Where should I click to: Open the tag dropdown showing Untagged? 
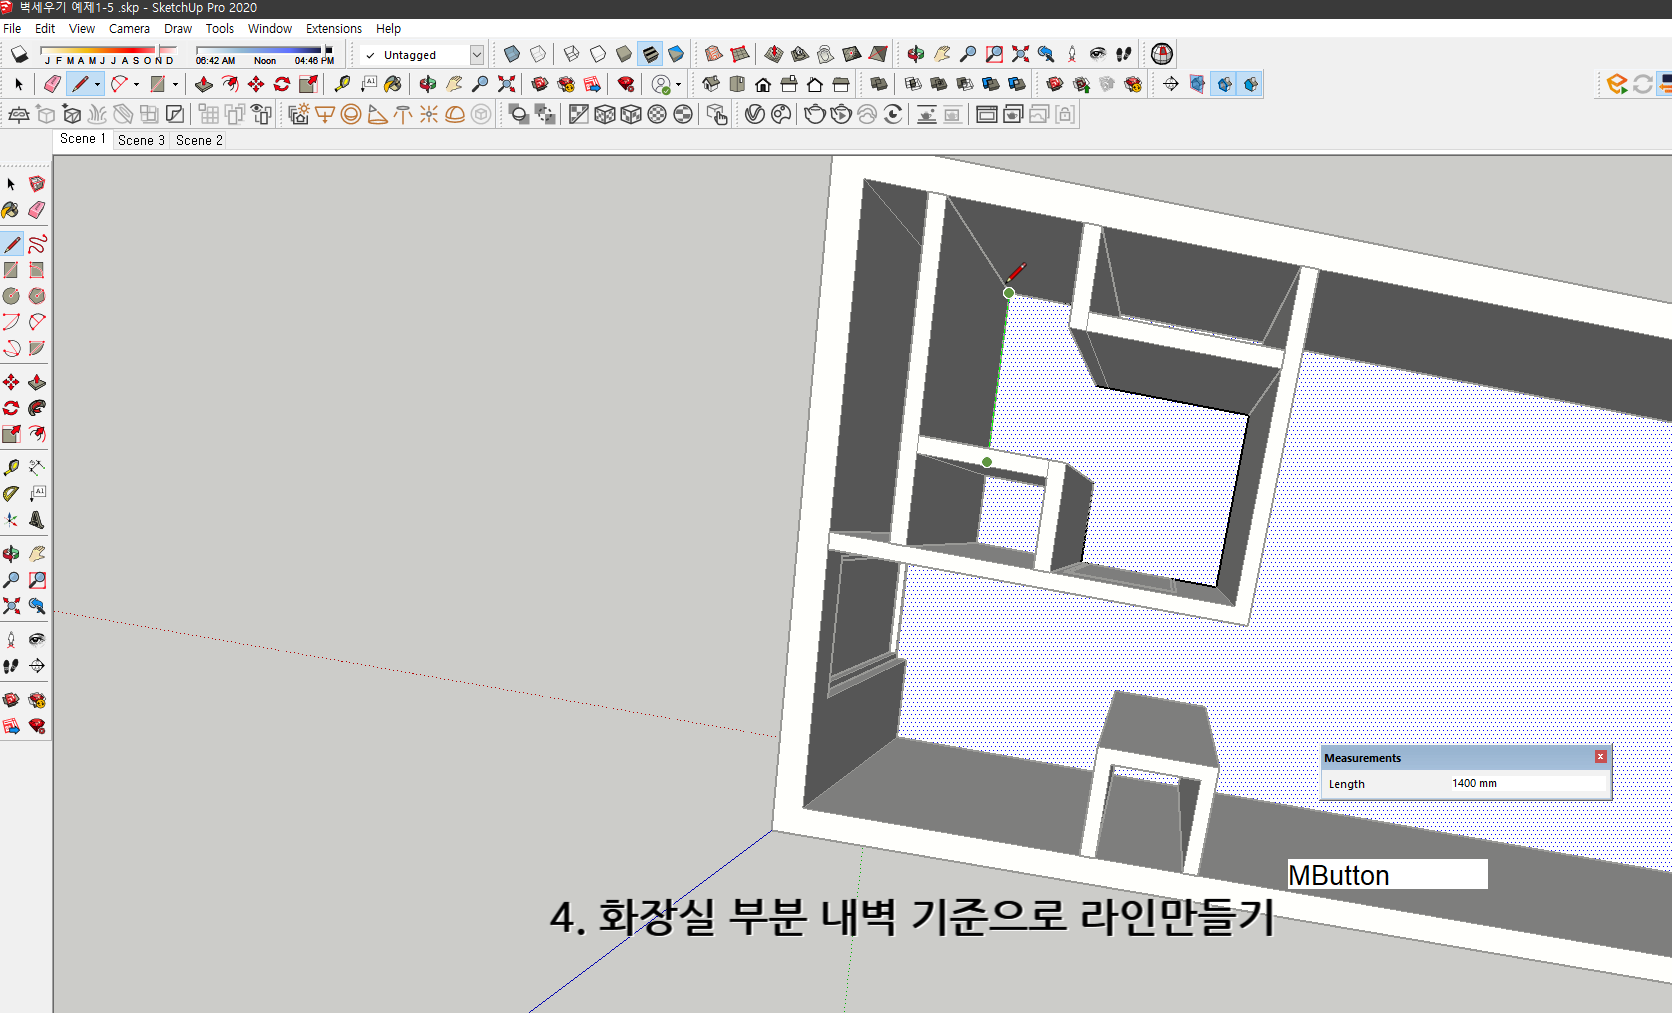[477, 55]
